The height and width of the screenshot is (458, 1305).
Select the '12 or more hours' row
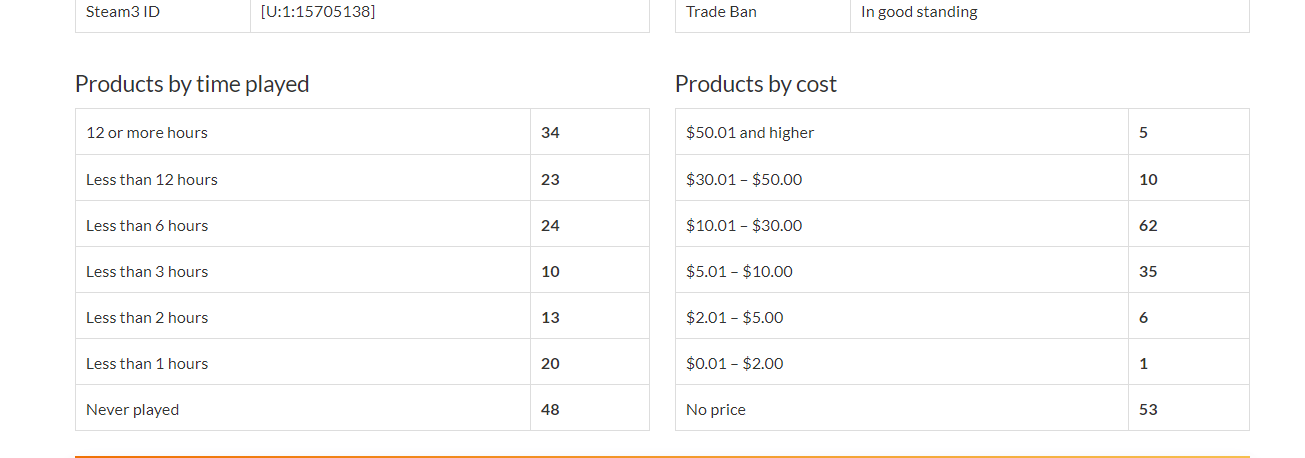coord(147,132)
